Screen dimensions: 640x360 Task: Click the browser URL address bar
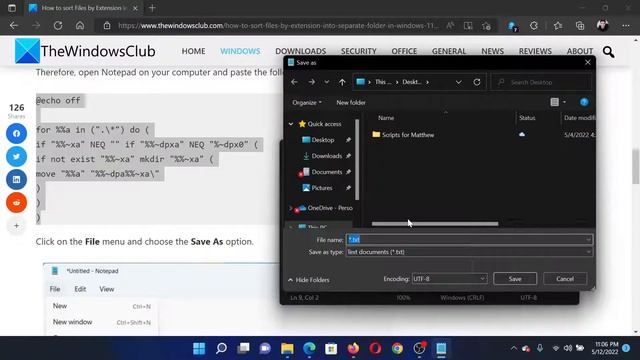tap(278, 26)
